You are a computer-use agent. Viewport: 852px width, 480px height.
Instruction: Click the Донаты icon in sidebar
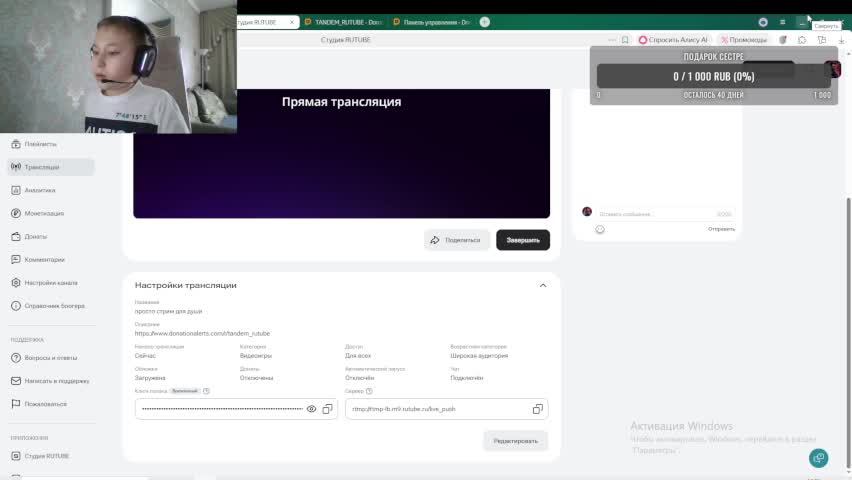coord(16,236)
